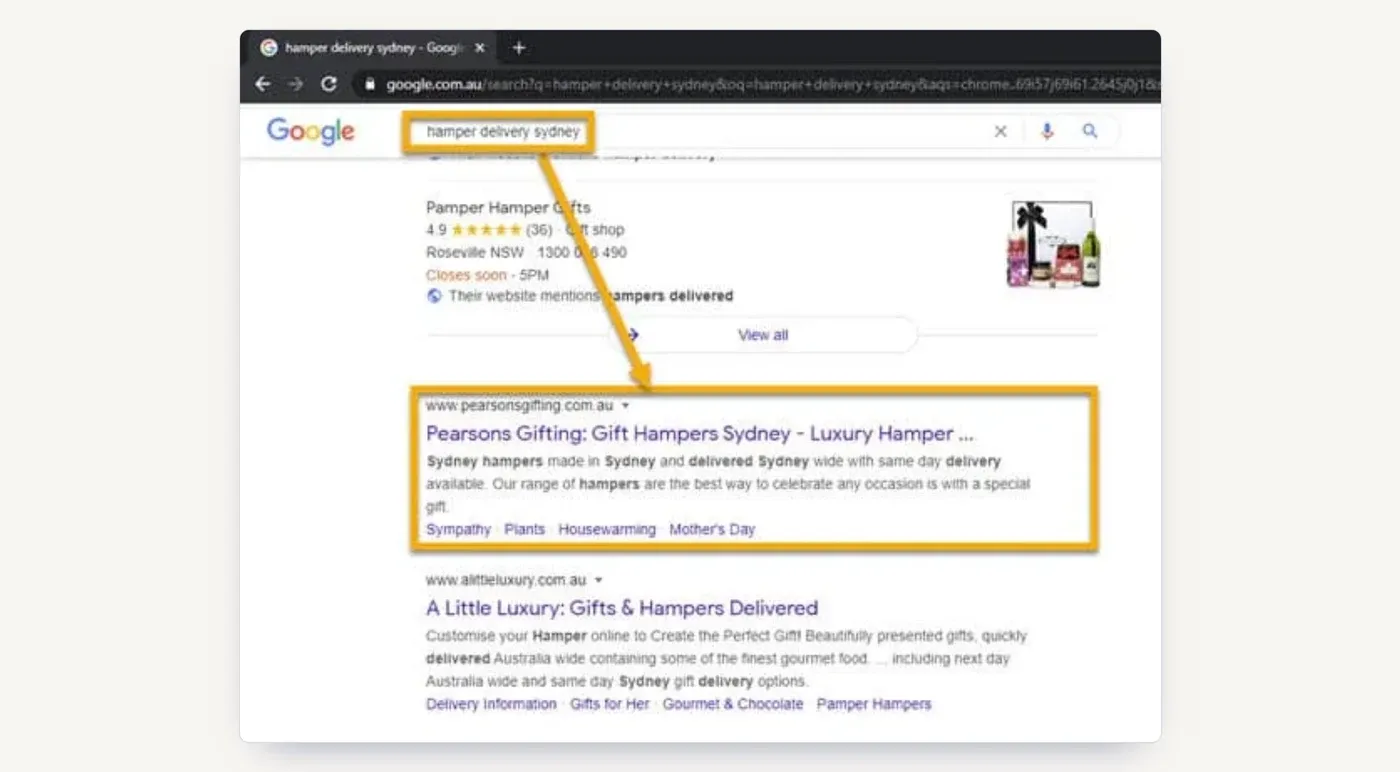Open the Pamper Hampers sitelink
The width and height of the screenshot is (1400, 772).
tap(874, 704)
